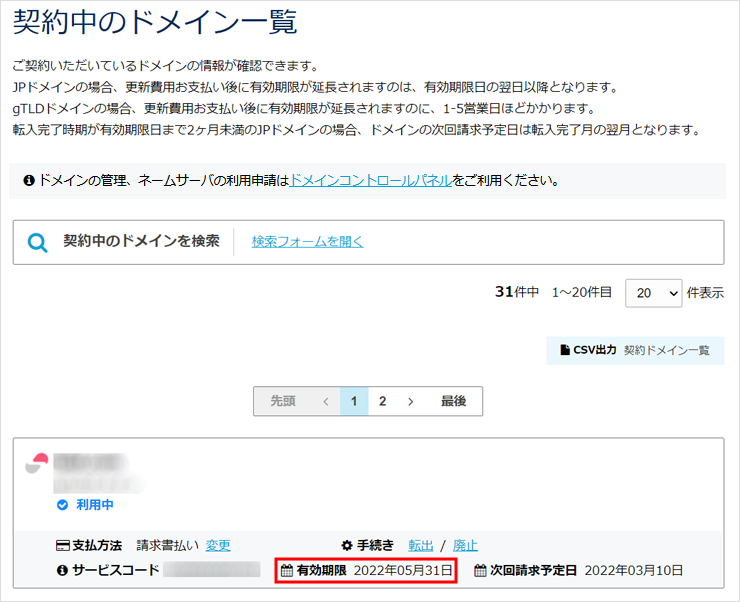The image size is (740, 602).
Task: Click the blurred domain name in the card
Action: [x=98, y=473]
